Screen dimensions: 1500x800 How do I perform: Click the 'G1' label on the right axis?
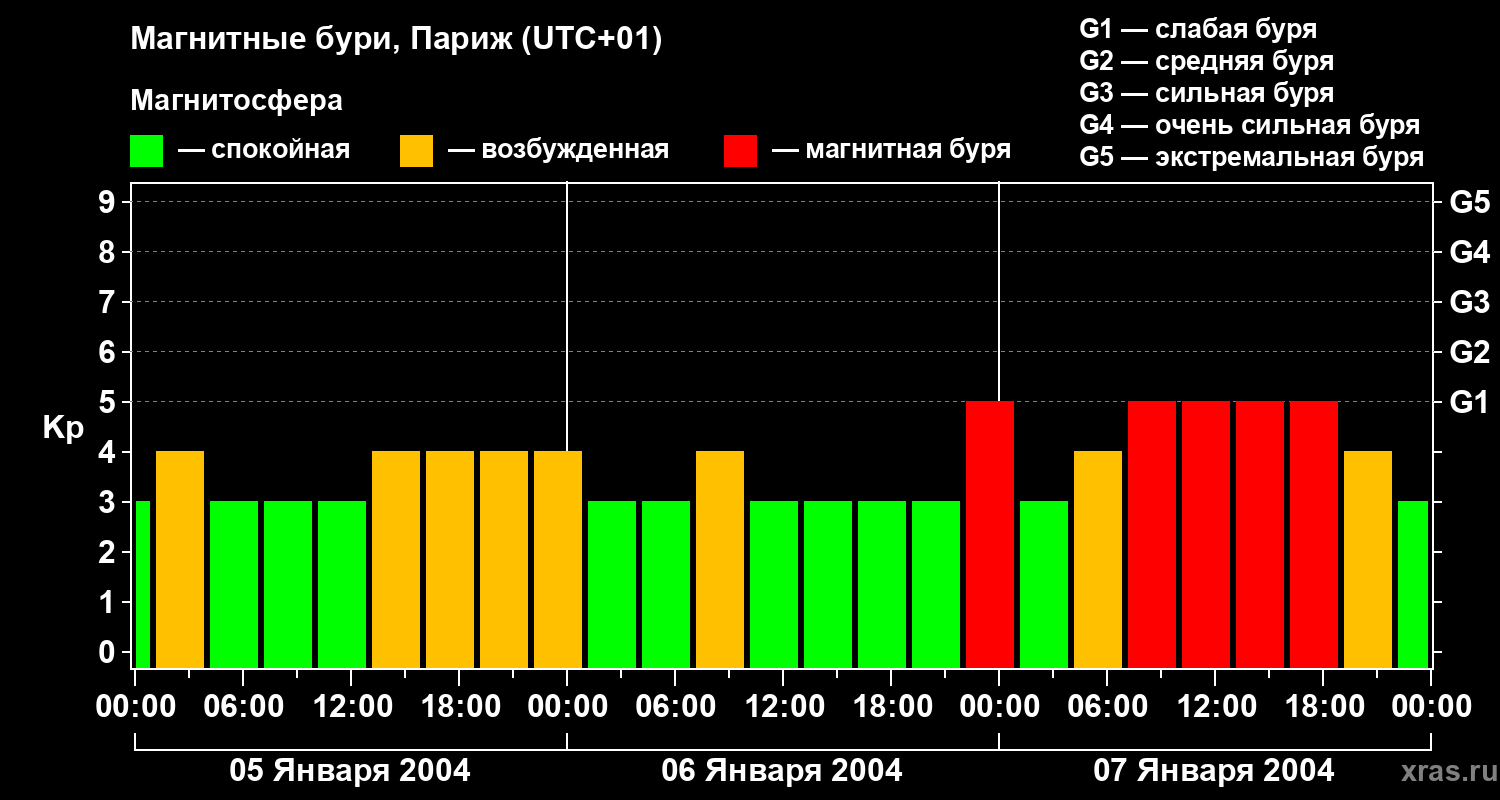click(1469, 403)
